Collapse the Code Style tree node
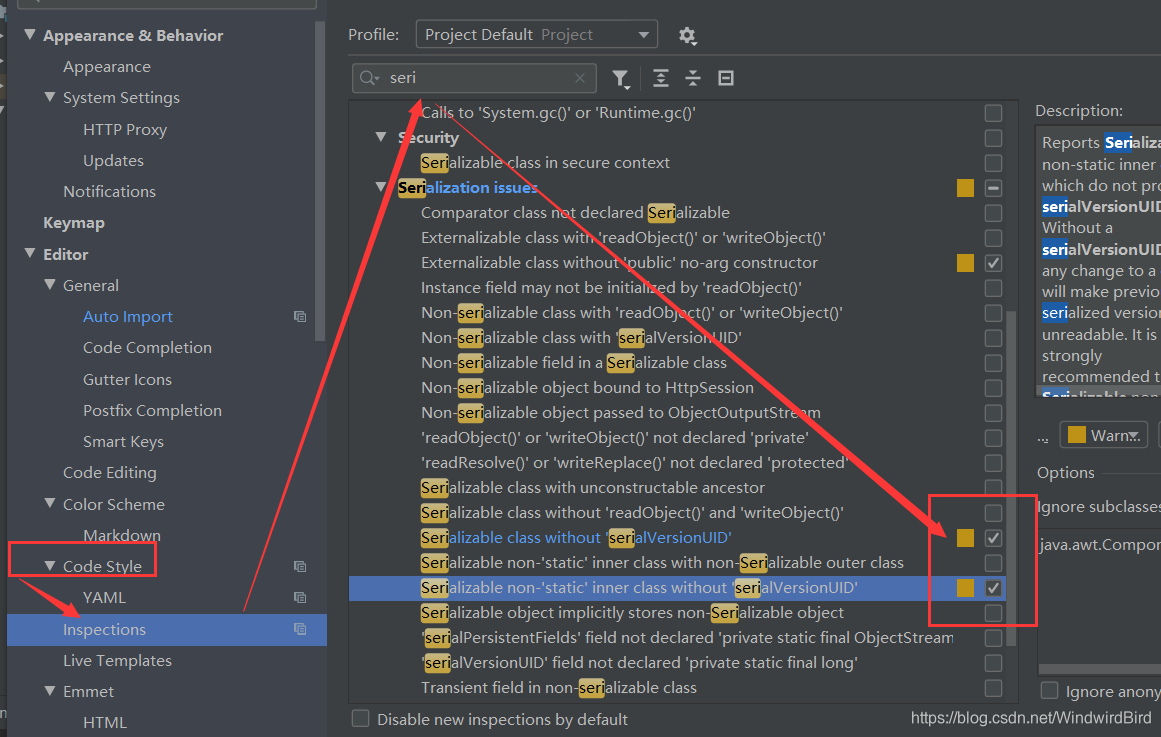Viewport: 1161px width, 737px height. (x=50, y=565)
